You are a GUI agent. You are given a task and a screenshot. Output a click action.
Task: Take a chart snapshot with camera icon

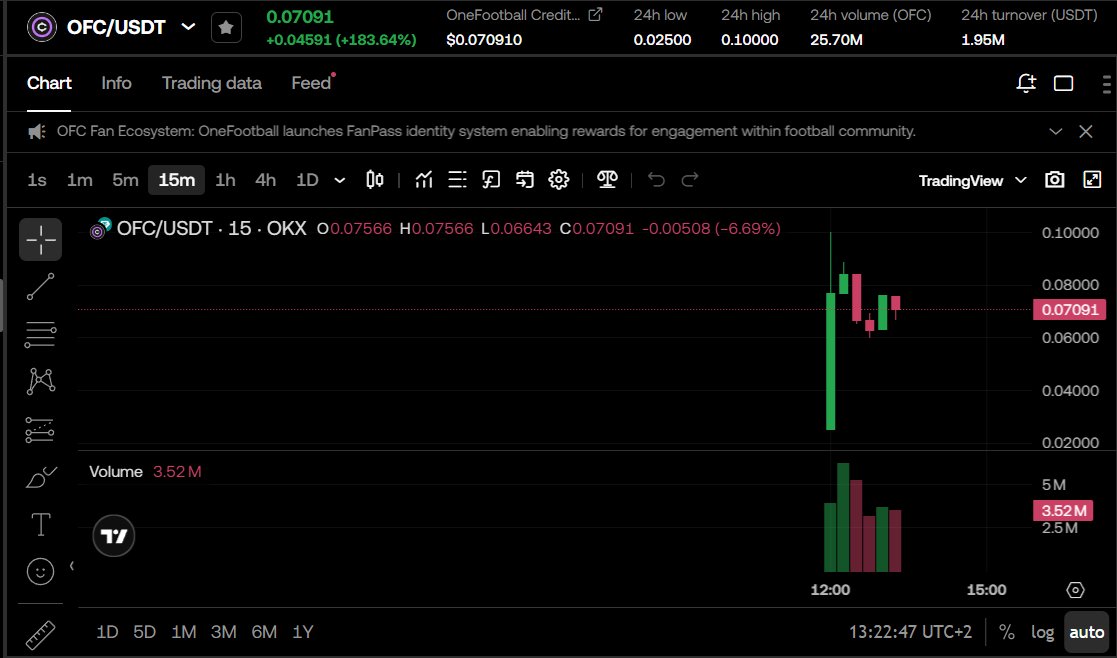click(1054, 180)
